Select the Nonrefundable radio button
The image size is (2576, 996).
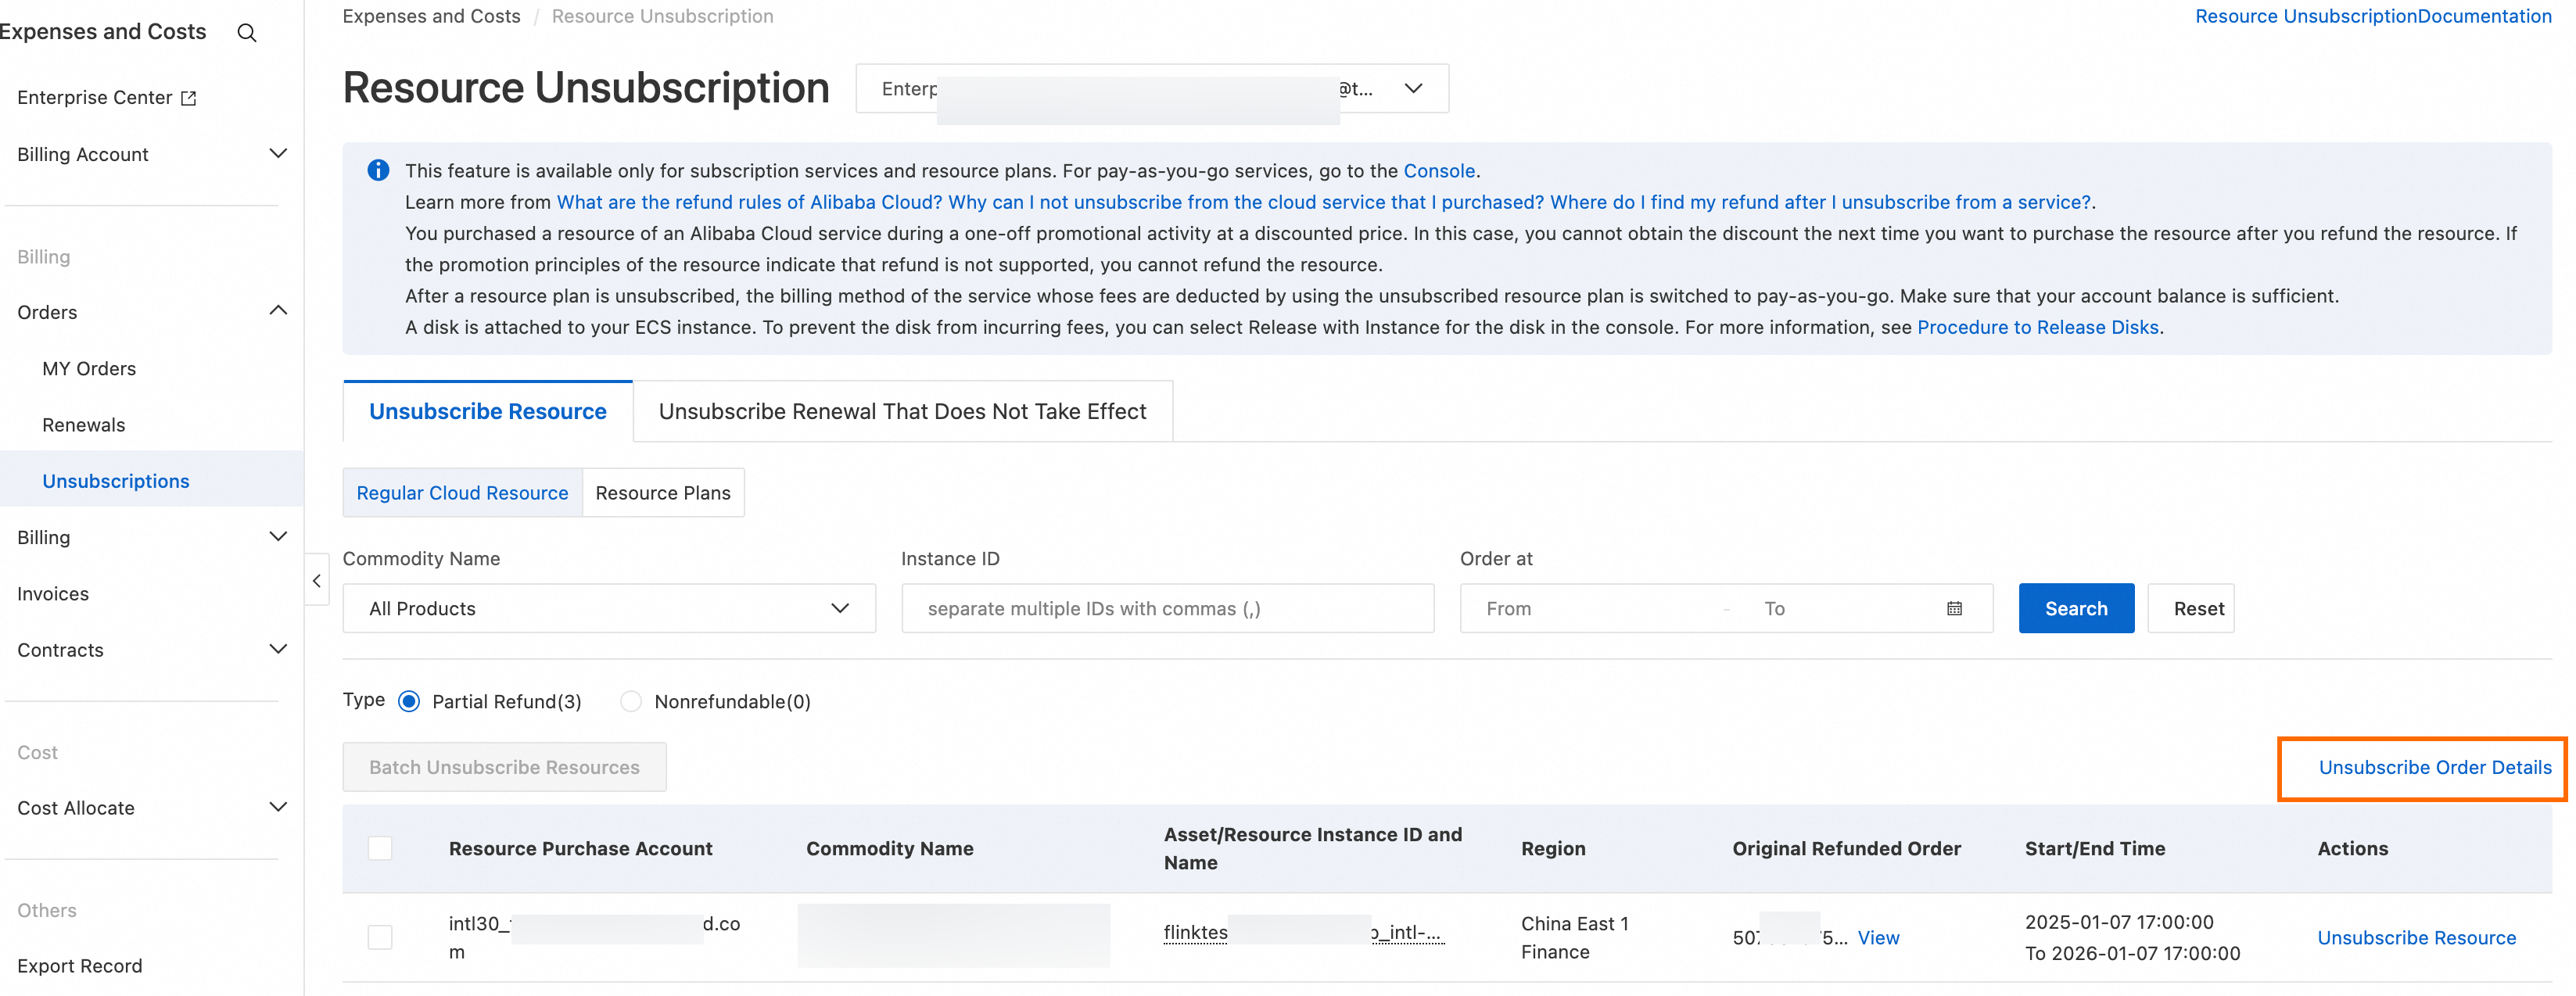click(x=630, y=701)
